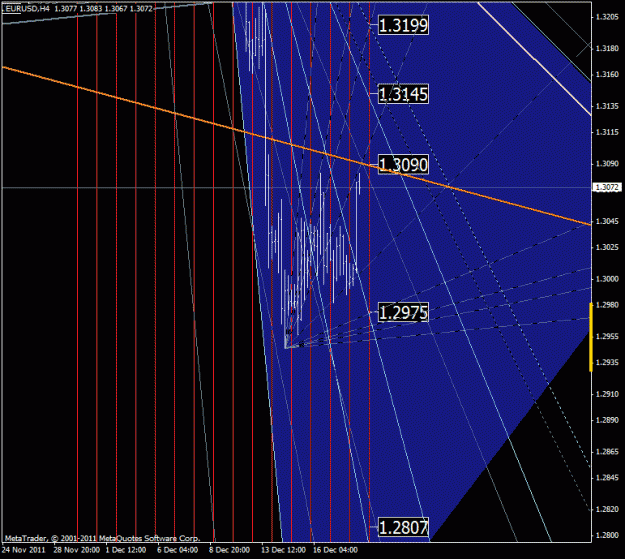Click the 1.3199 price level label
625x559 pixels.
coord(403,25)
